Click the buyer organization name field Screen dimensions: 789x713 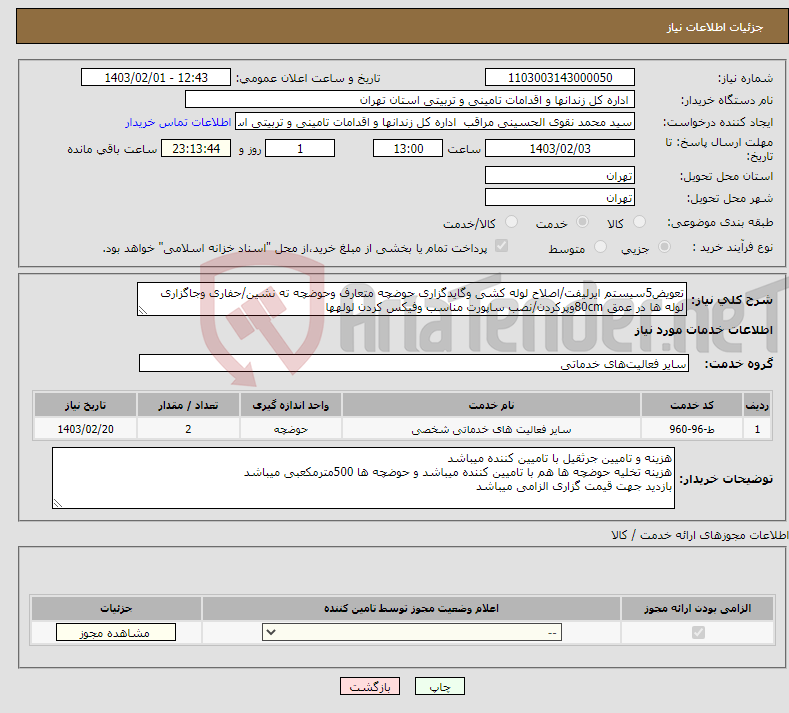(410, 100)
